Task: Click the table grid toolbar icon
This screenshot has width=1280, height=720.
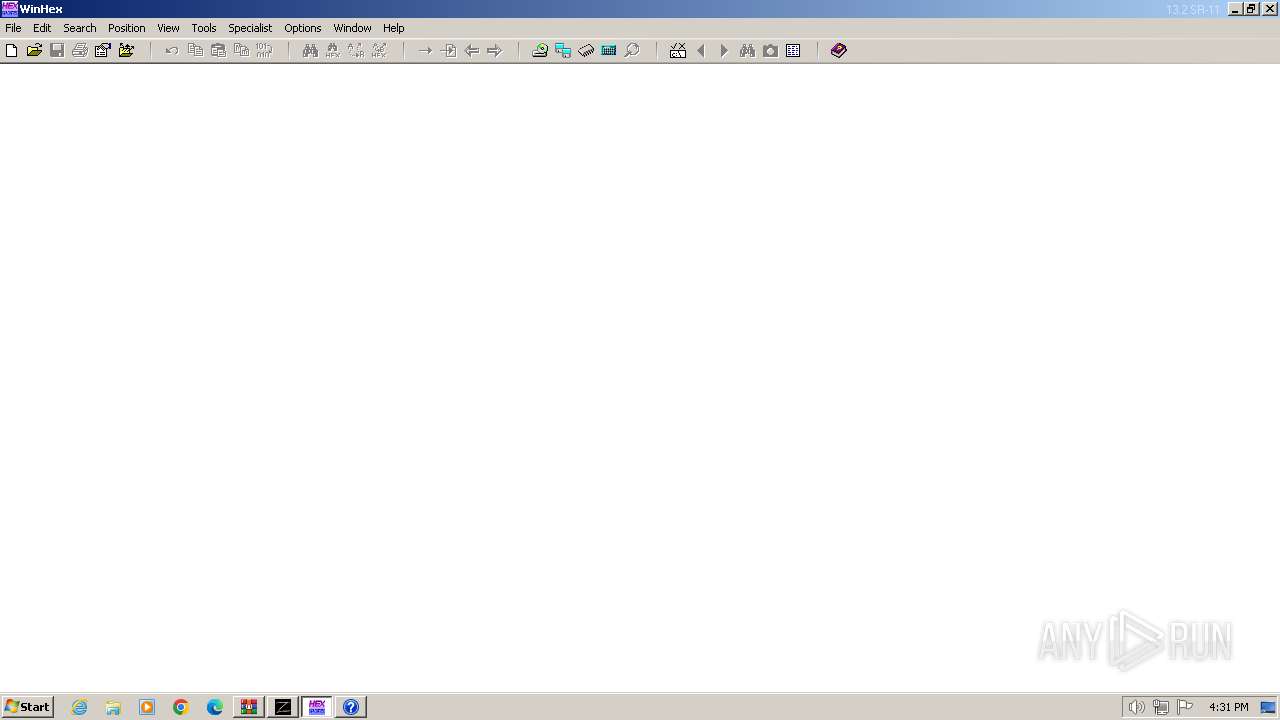Action: pyautogui.click(x=793, y=50)
